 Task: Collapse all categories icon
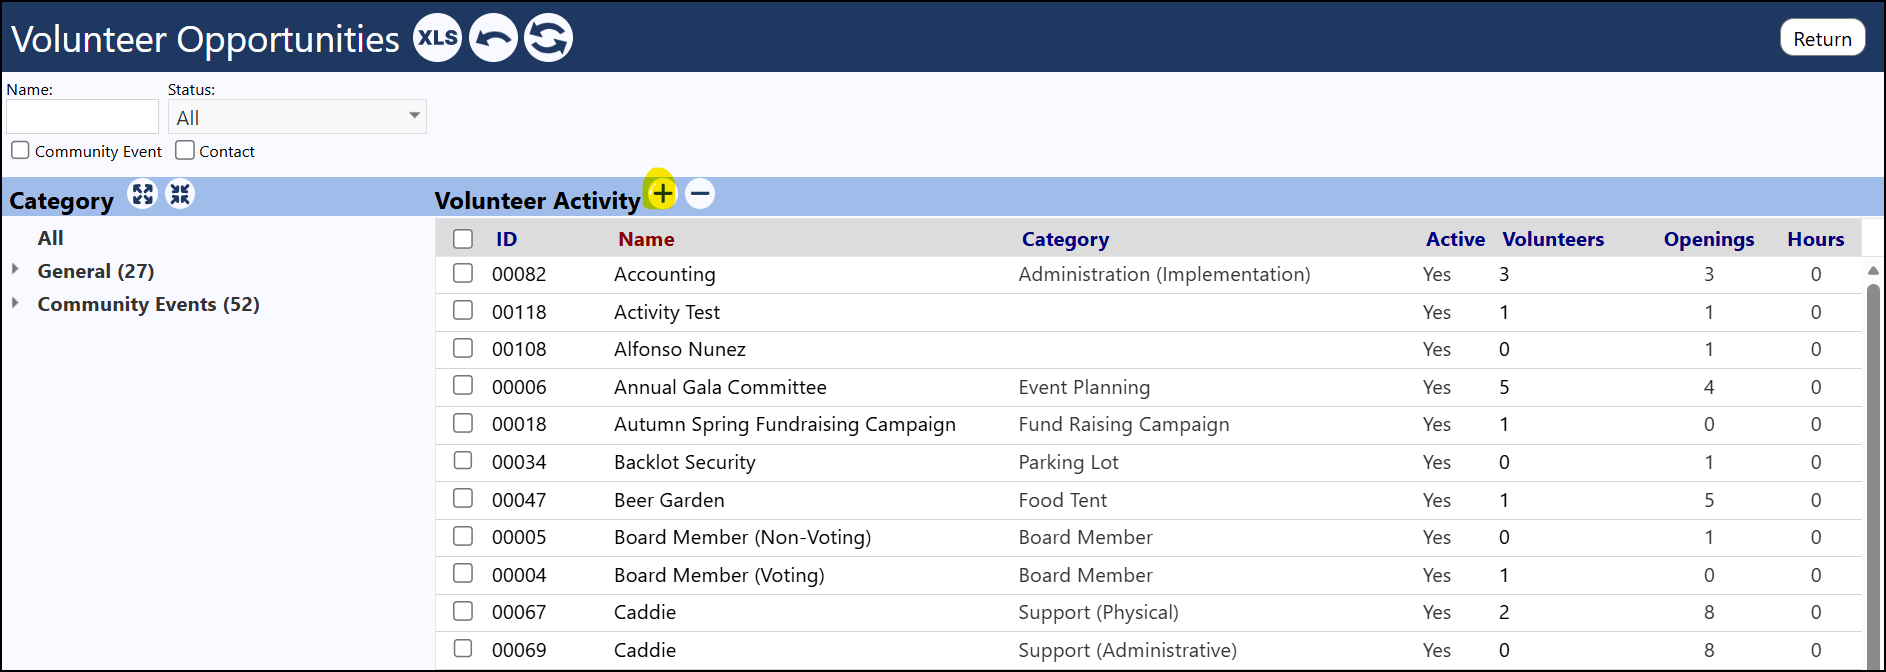(180, 194)
